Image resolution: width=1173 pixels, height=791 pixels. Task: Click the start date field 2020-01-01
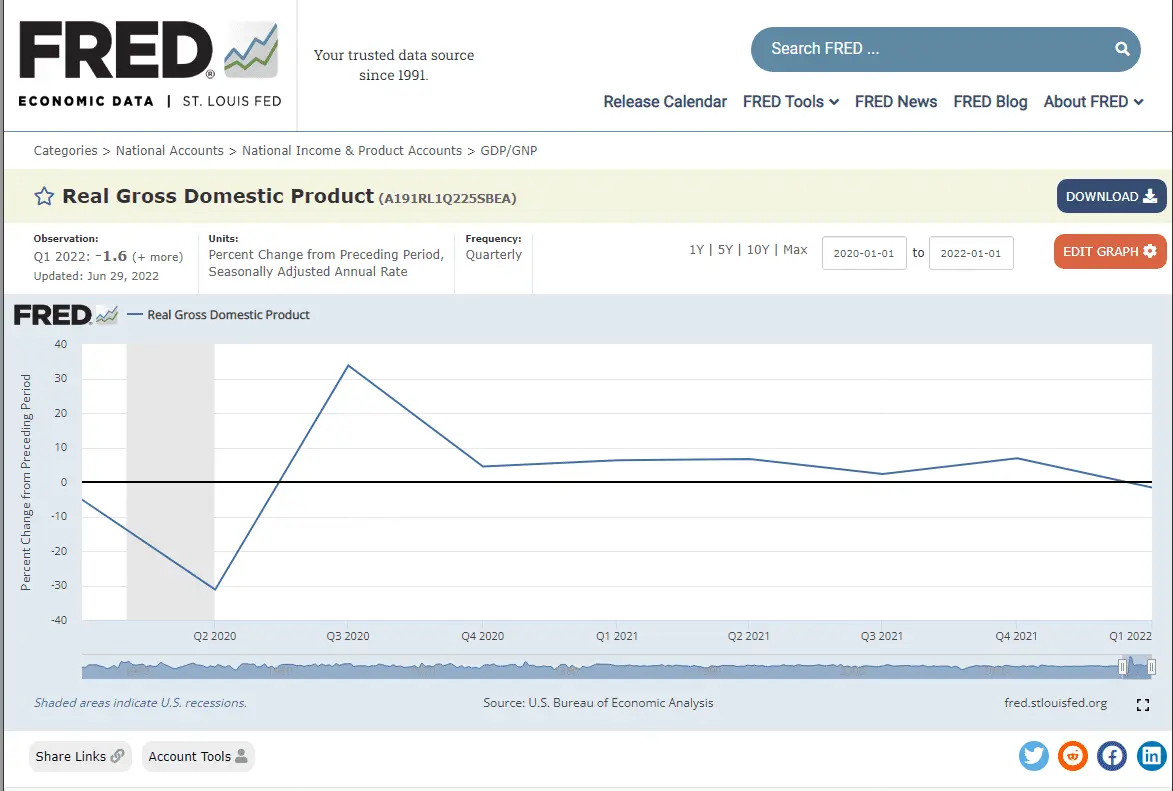pos(864,254)
